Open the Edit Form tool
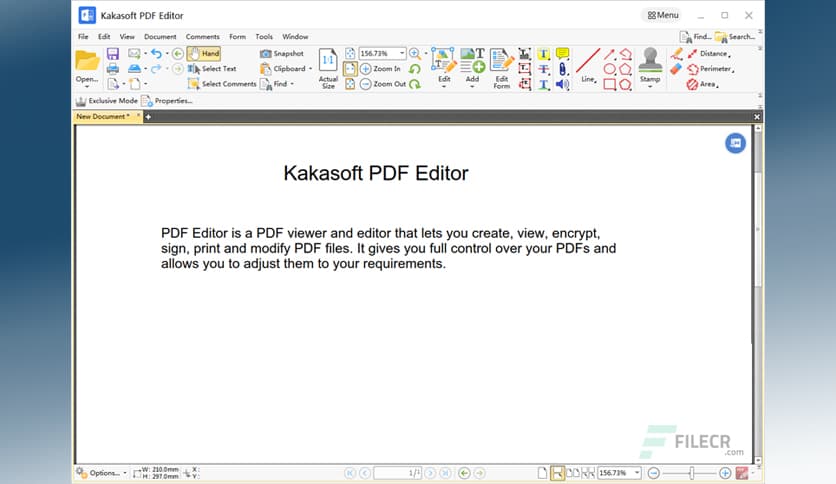The width and height of the screenshot is (836, 484). pos(501,68)
